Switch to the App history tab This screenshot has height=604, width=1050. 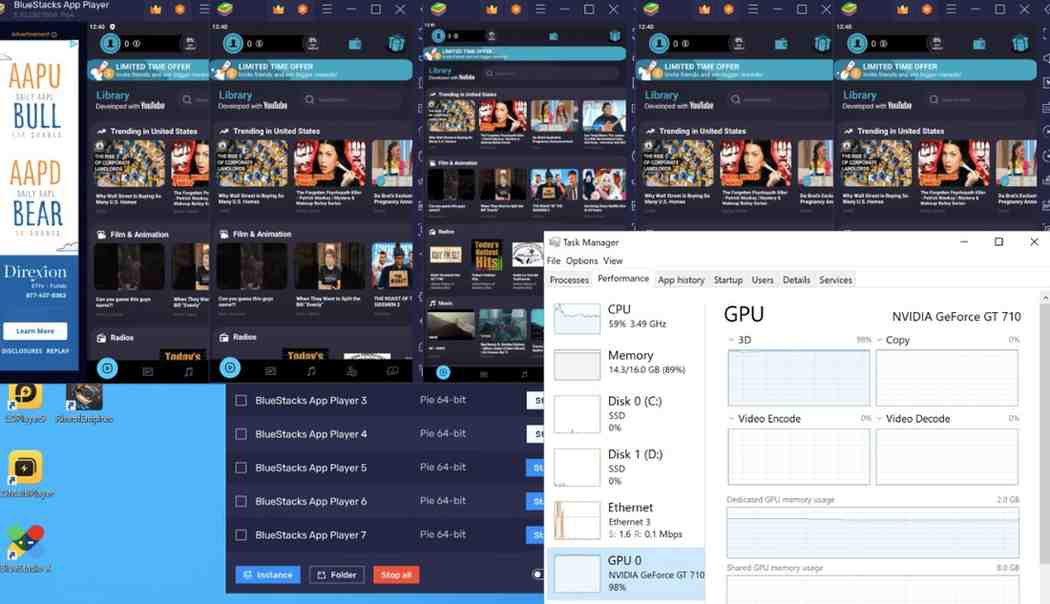681,280
